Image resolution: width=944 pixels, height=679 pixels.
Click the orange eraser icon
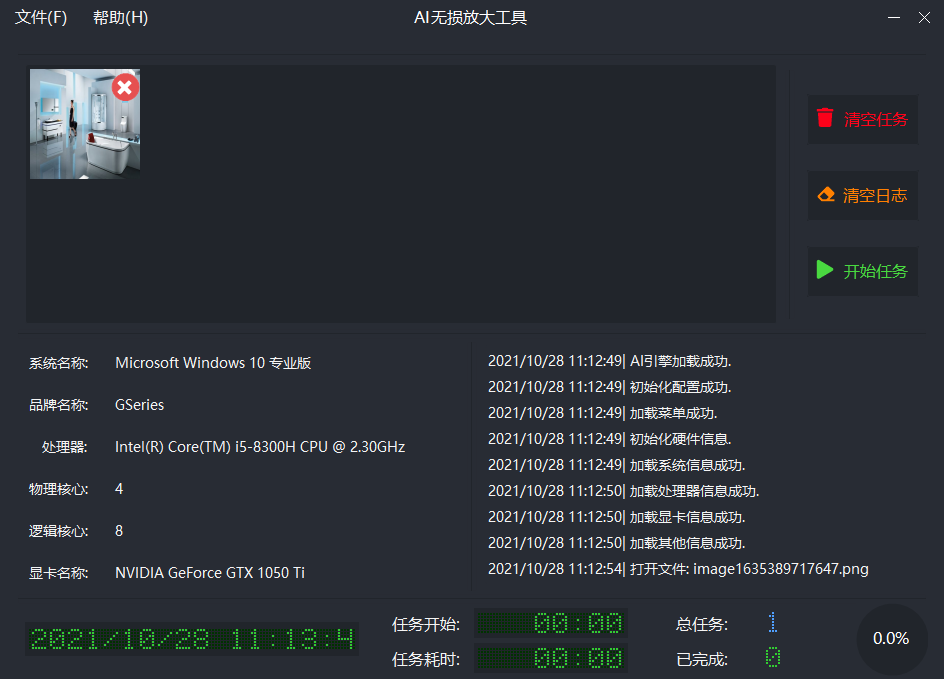pos(826,194)
